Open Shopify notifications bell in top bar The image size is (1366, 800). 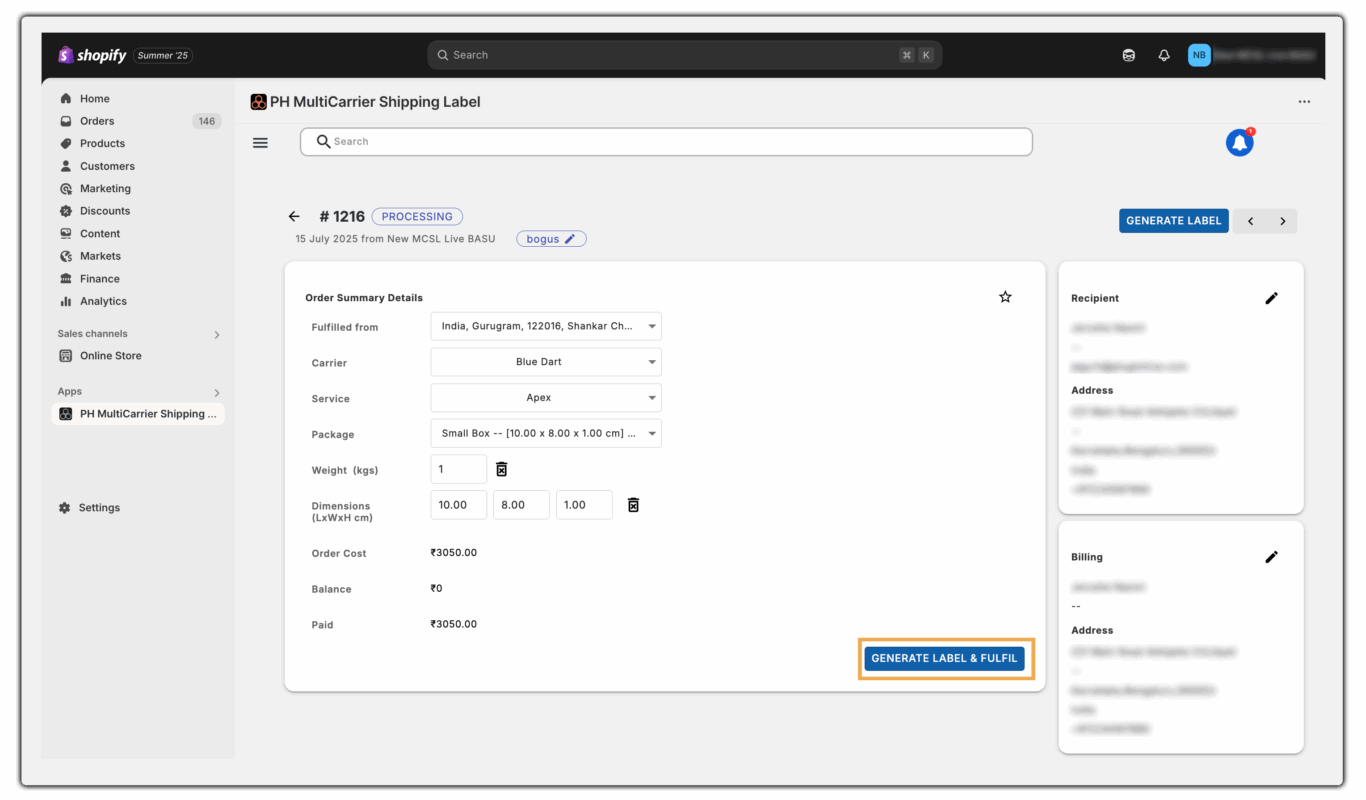(1164, 55)
